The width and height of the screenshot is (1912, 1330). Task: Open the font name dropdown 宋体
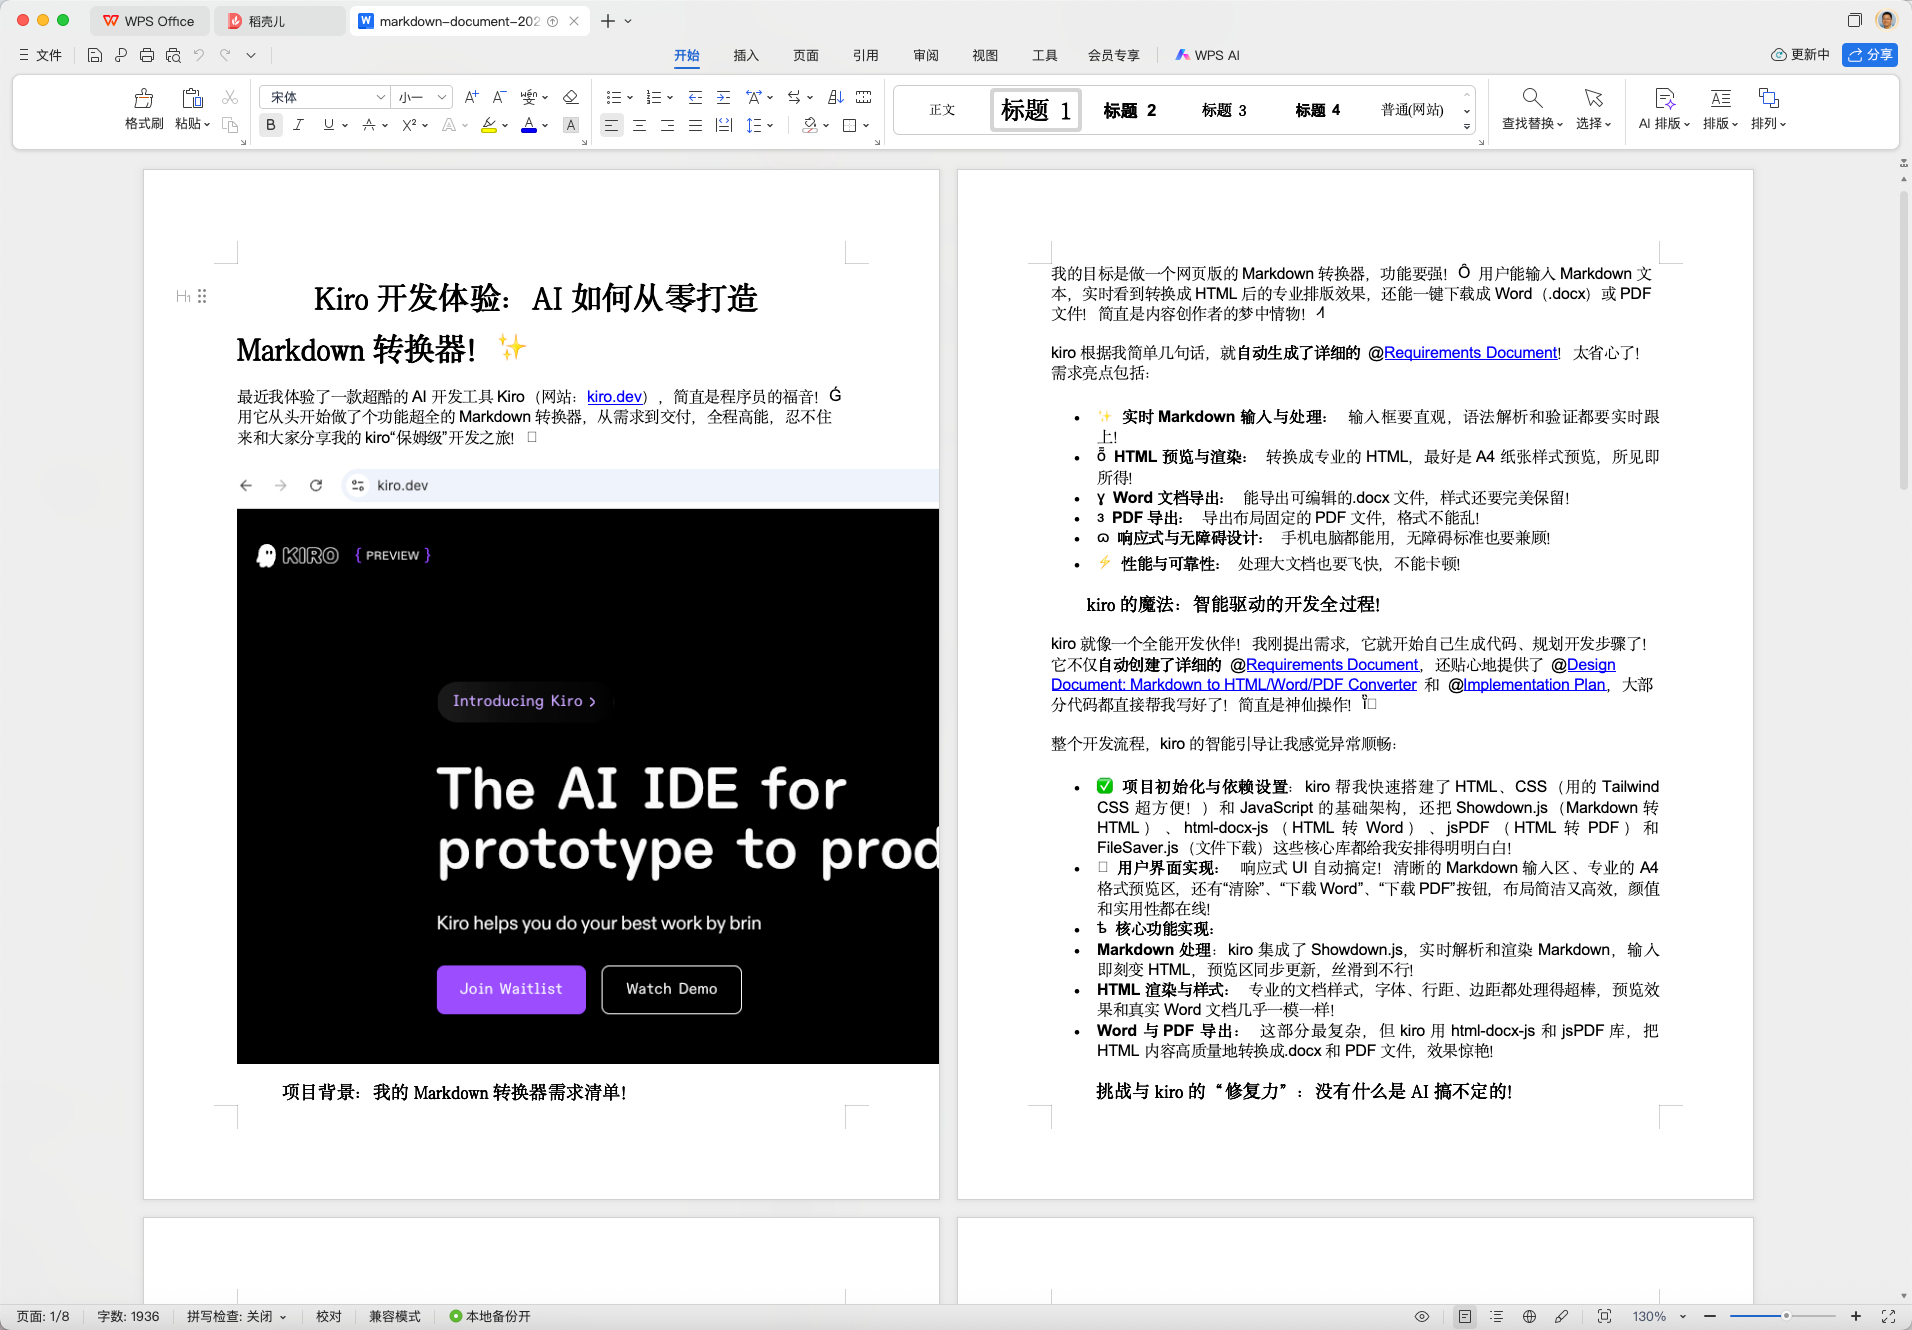pos(380,97)
